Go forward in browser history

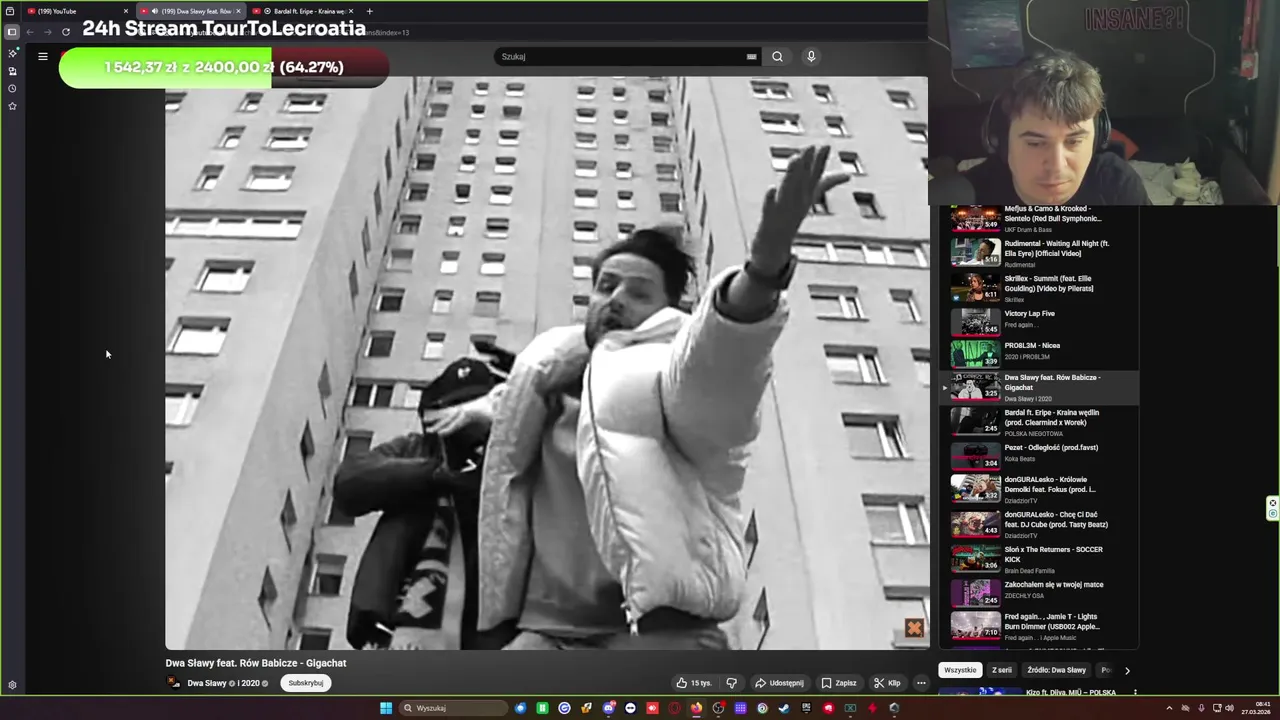47,32
